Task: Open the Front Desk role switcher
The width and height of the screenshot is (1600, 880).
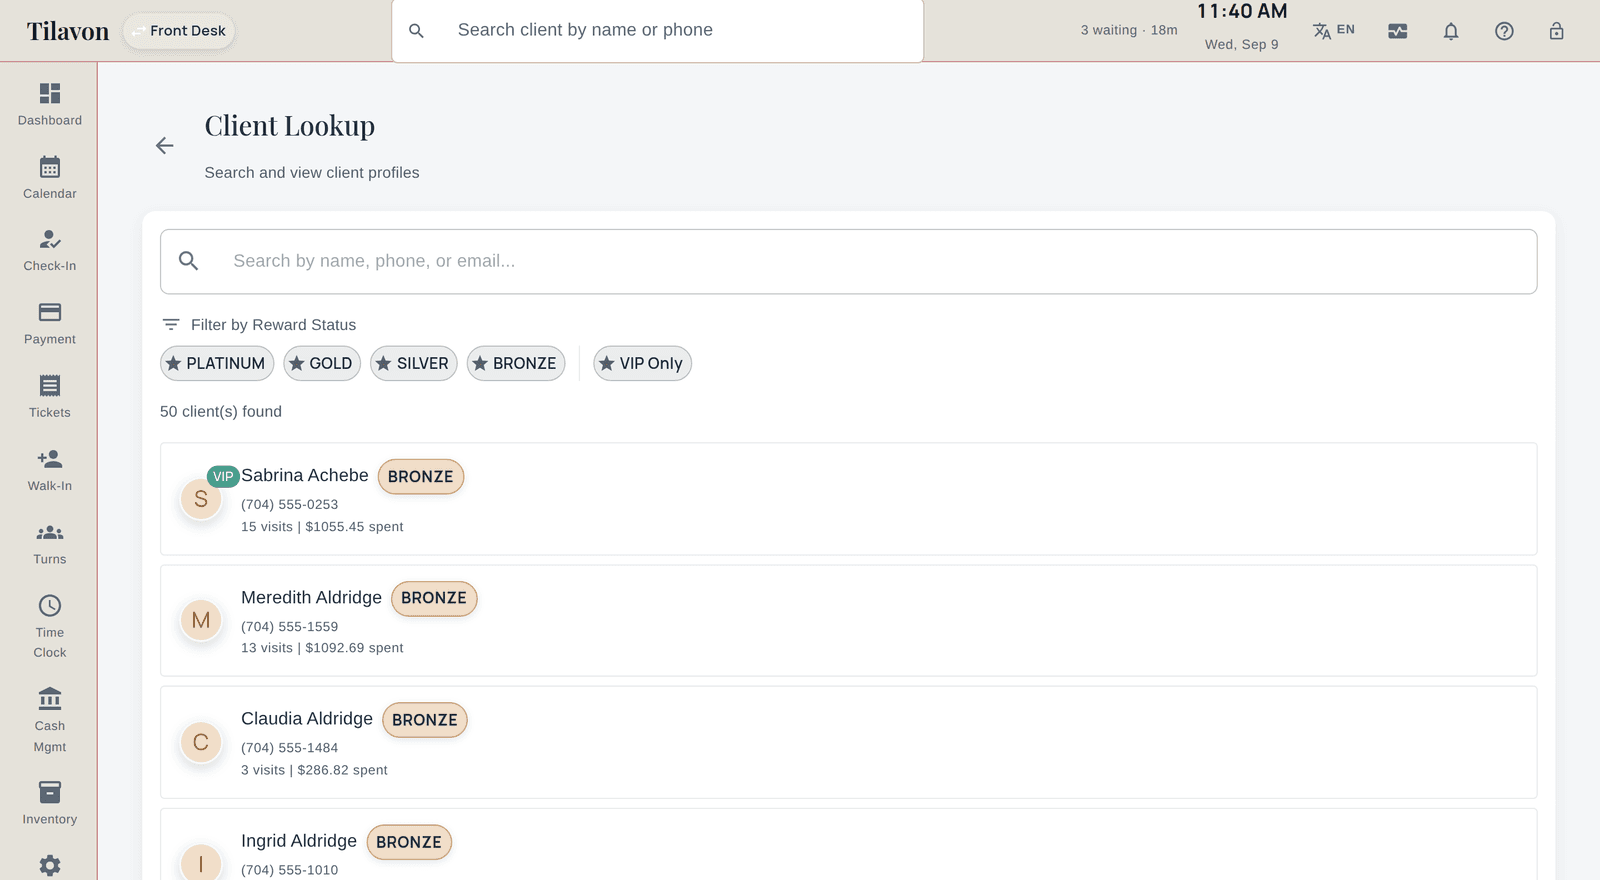Action: coord(179,31)
